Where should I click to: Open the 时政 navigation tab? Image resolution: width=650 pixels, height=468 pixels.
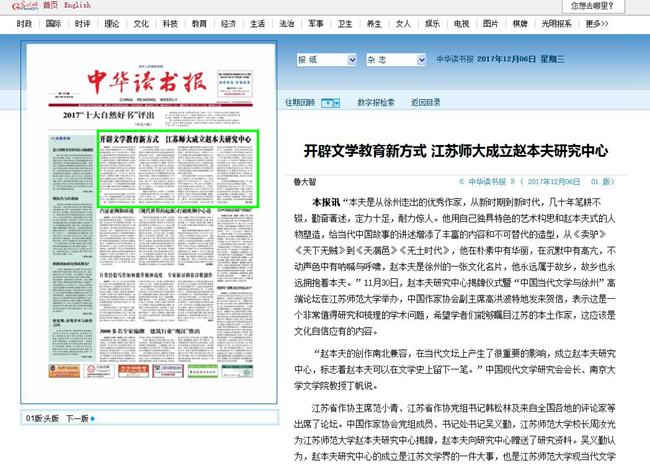point(82,23)
